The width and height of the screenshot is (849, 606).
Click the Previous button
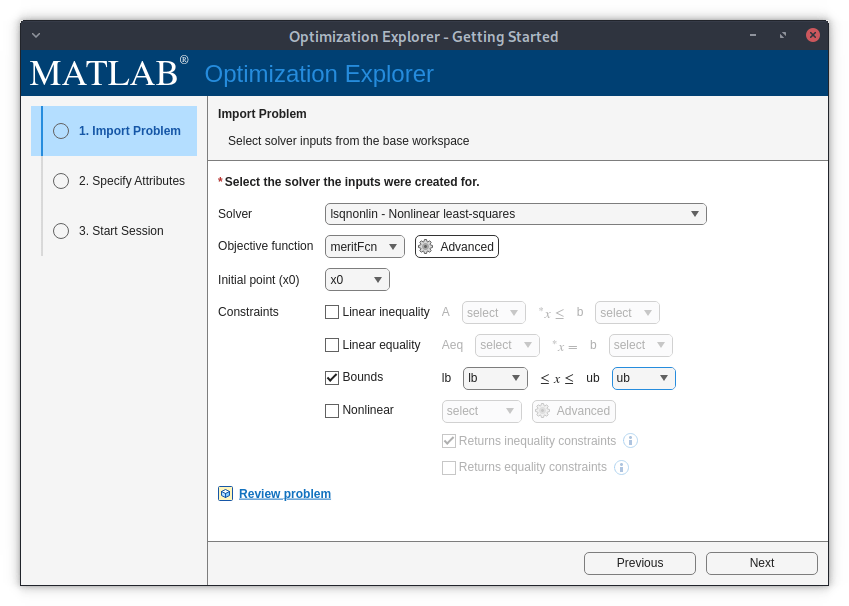tap(639, 562)
